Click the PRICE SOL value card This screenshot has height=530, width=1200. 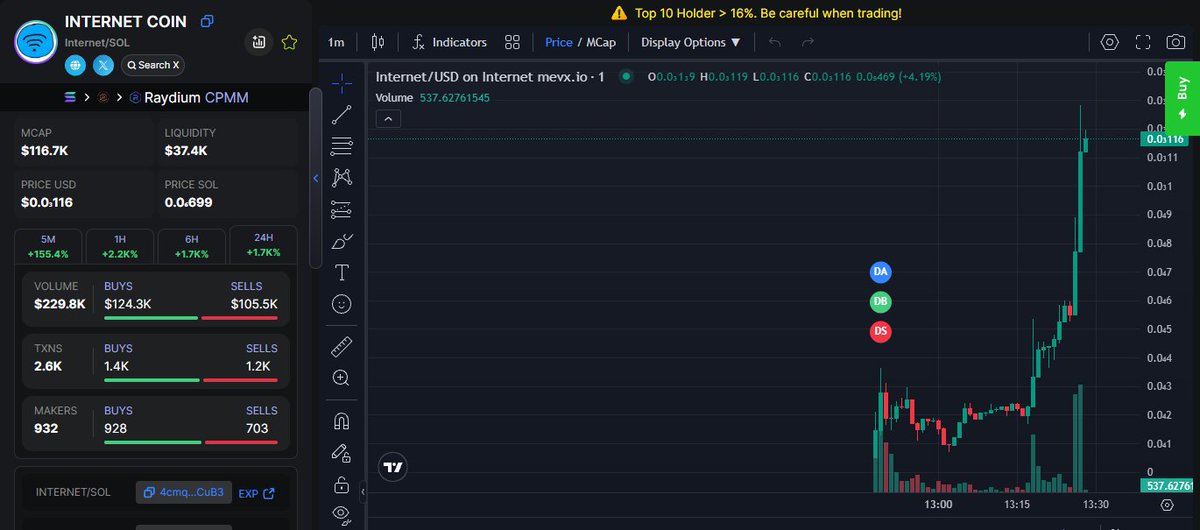228,194
